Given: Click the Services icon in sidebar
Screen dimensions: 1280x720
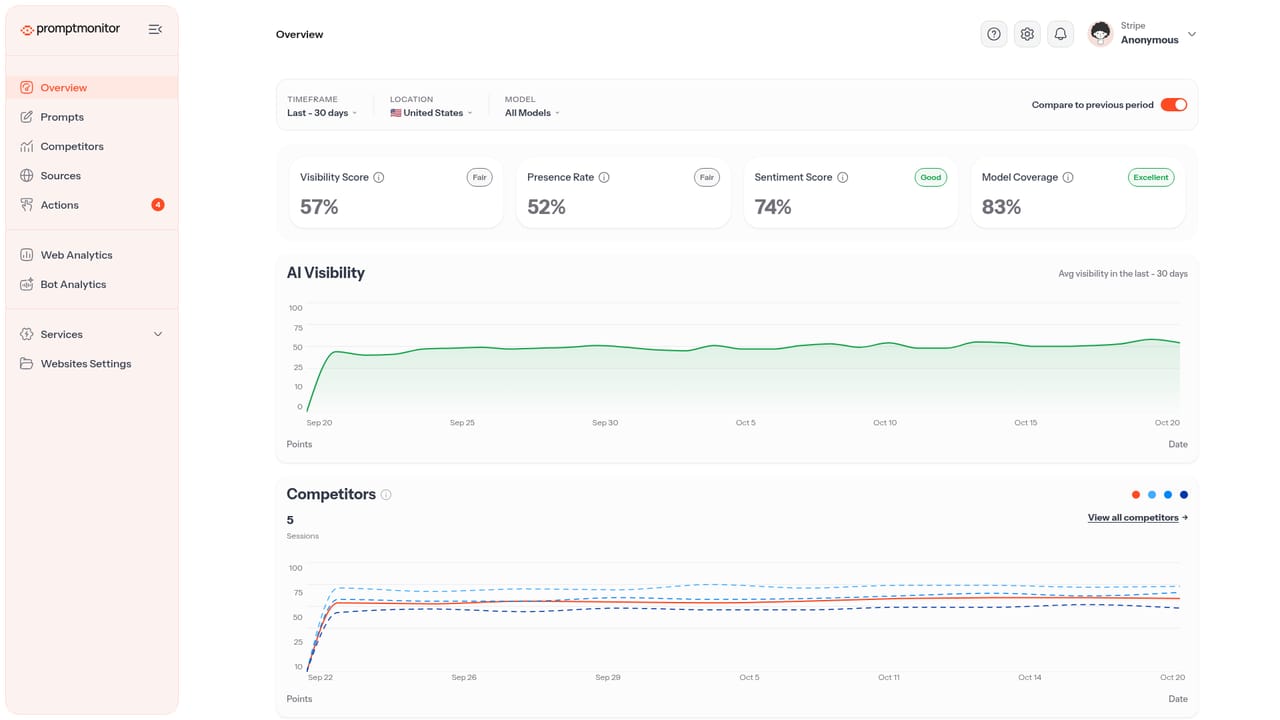Looking at the screenshot, I should (x=27, y=334).
